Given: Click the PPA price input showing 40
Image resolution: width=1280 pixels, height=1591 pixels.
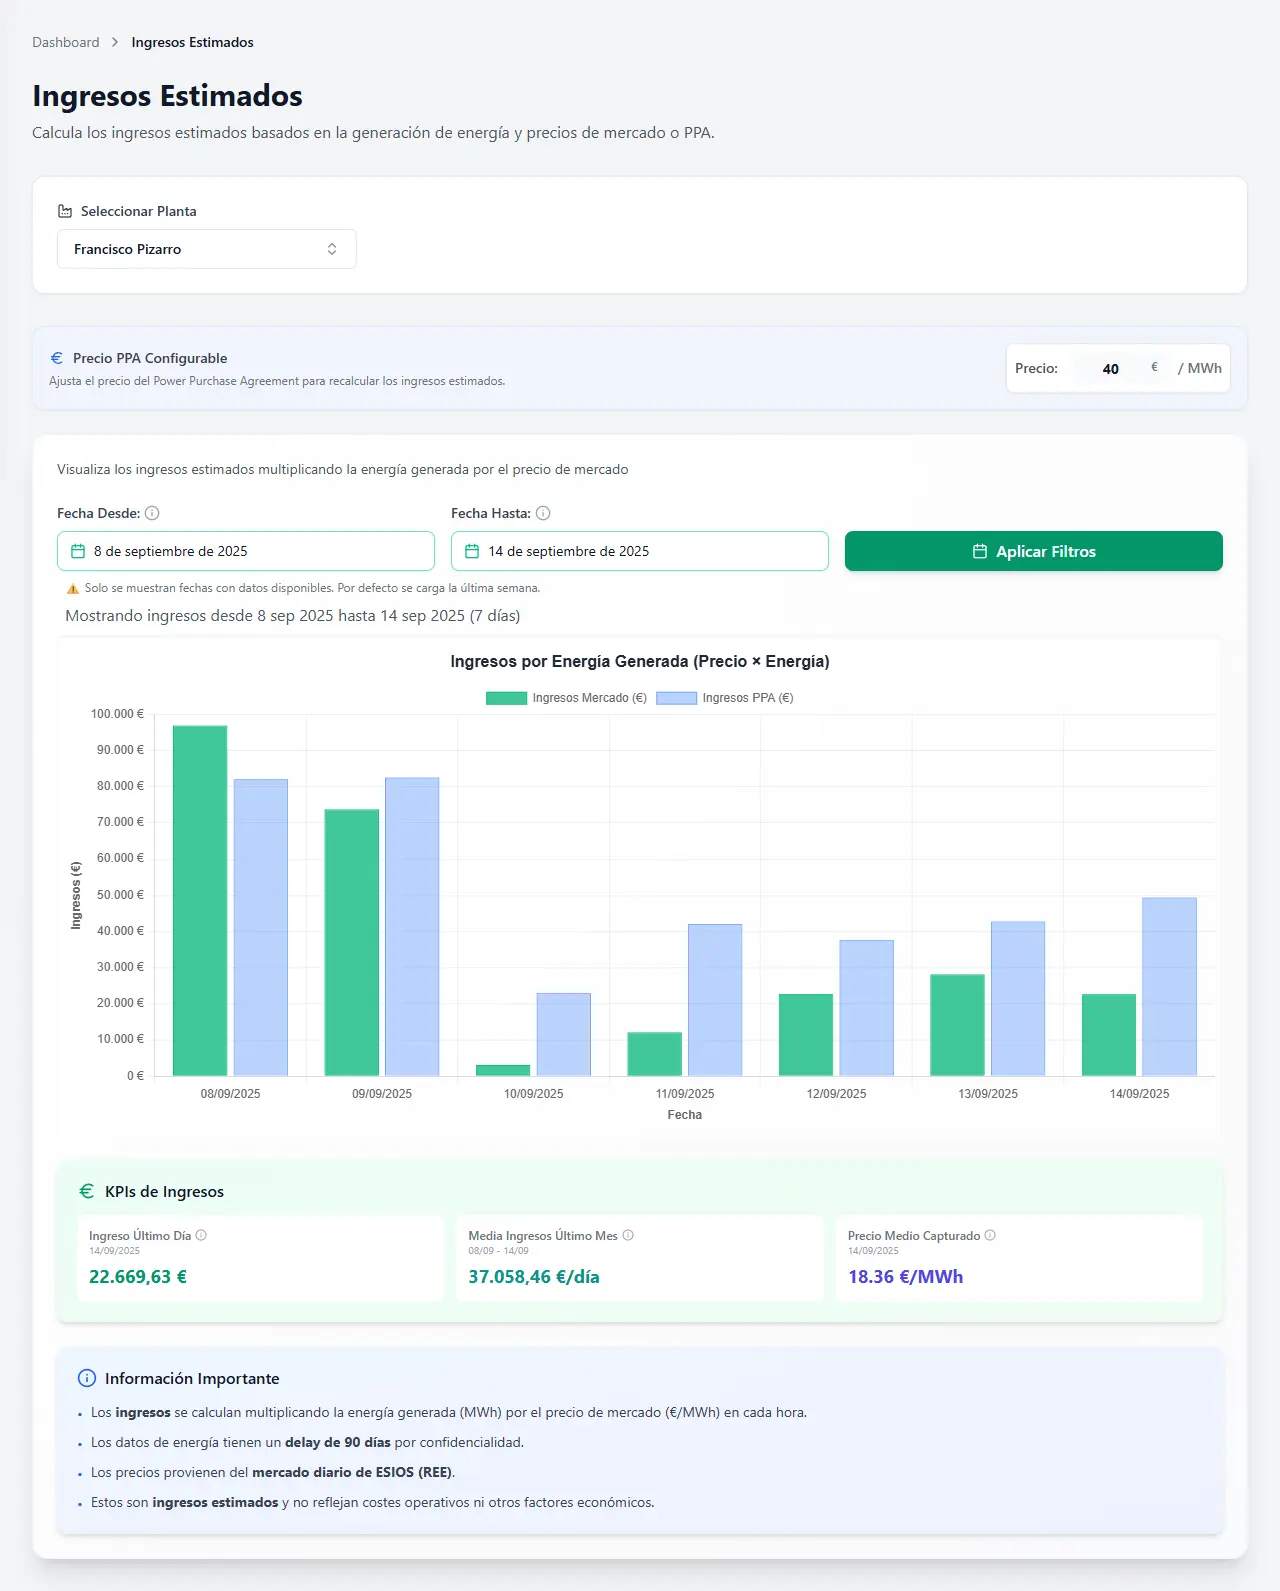Looking at the screenshot, I should point(1110,369).
